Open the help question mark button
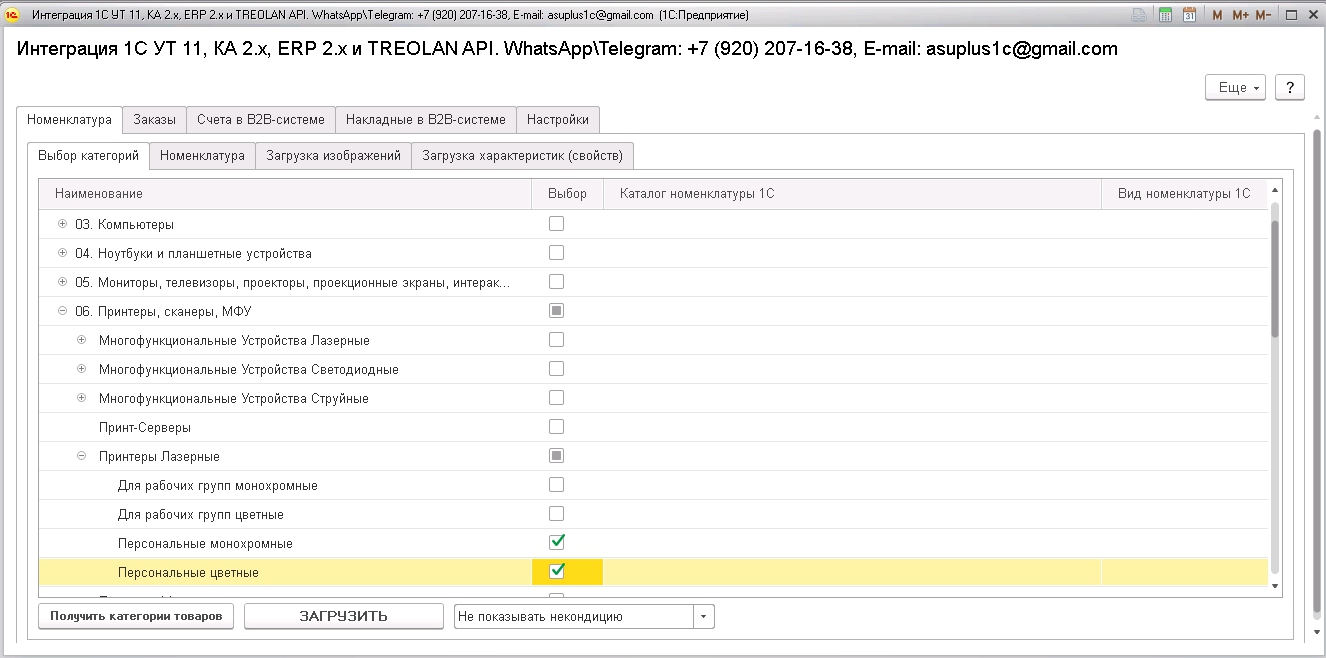 click(x=1290, y=87)
